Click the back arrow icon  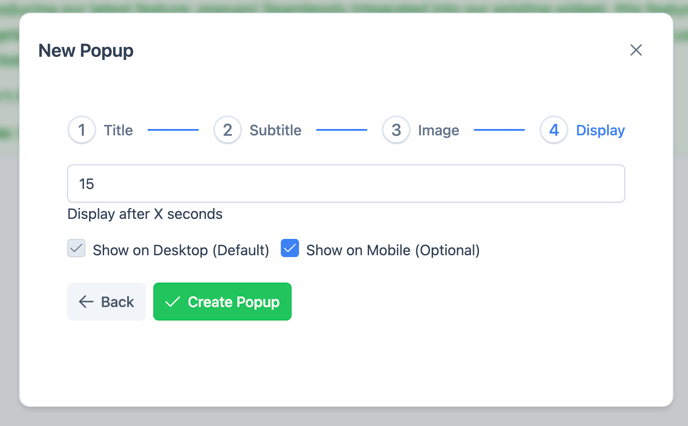pos(86,302)
